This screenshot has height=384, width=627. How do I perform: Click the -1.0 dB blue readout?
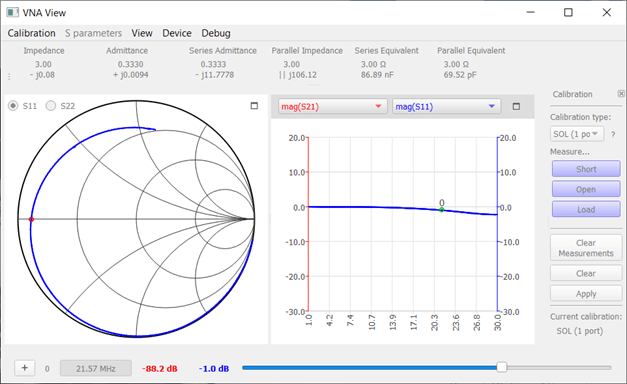tap(214, 368)
